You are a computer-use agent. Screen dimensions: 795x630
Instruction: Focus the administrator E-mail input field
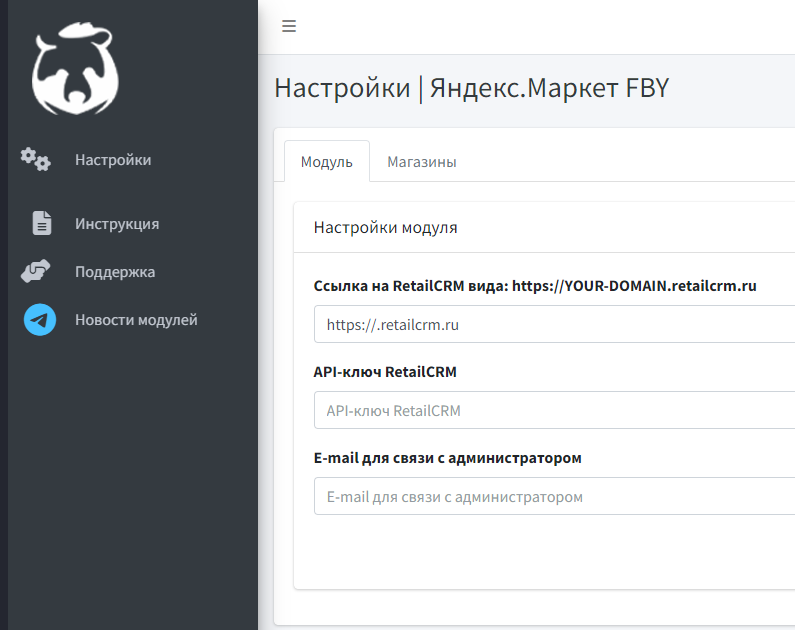coord(554,497)
